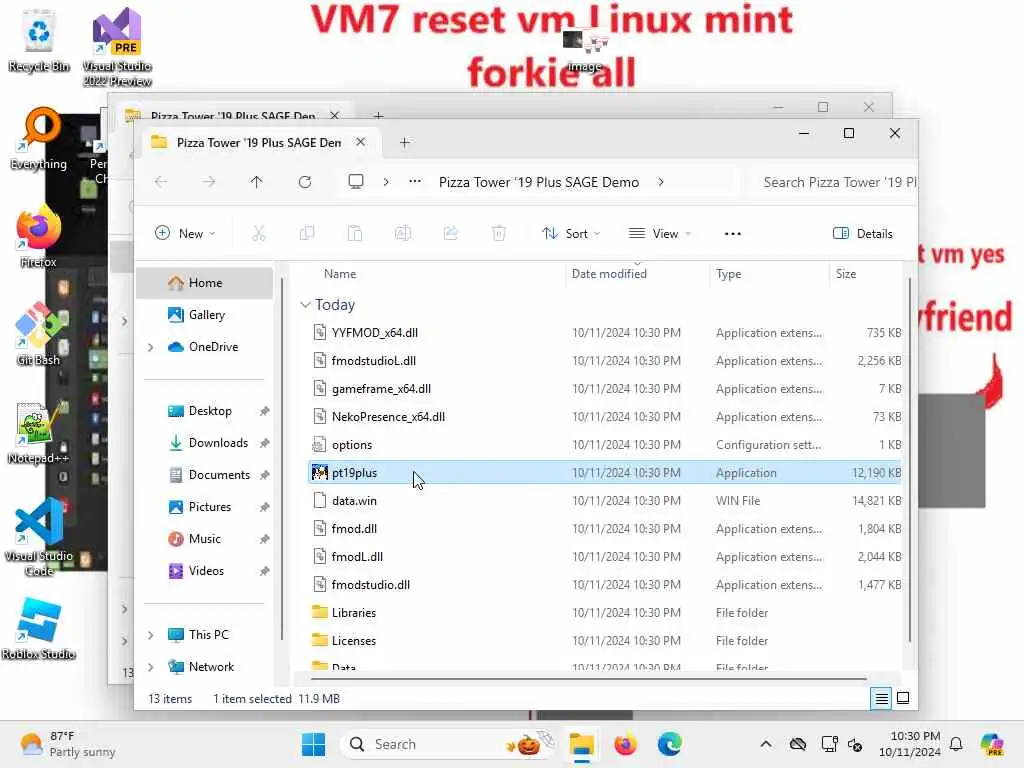The width and height of the screenshot is (1024, 768).
Task: Open Roblox Studio desktop shortcut
Action: click(x=39, y=628)
